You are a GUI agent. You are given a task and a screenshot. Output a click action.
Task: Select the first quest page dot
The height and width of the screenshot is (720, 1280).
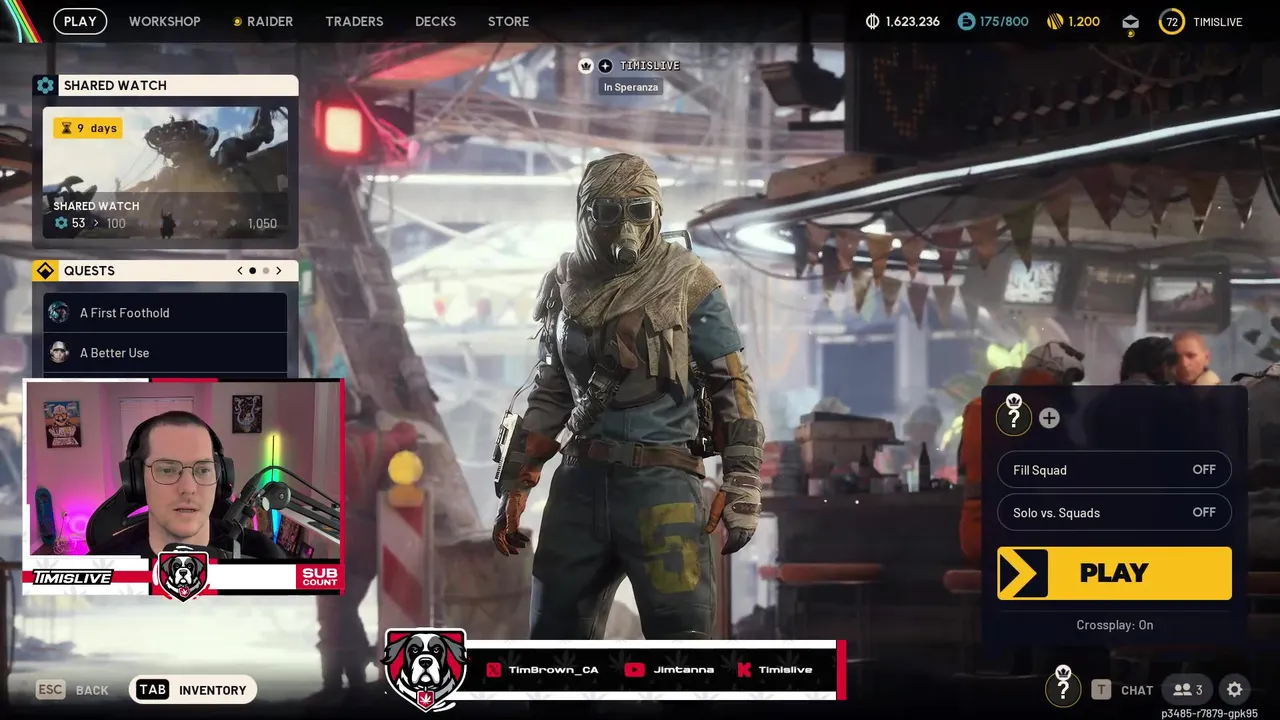click(253, 271)
